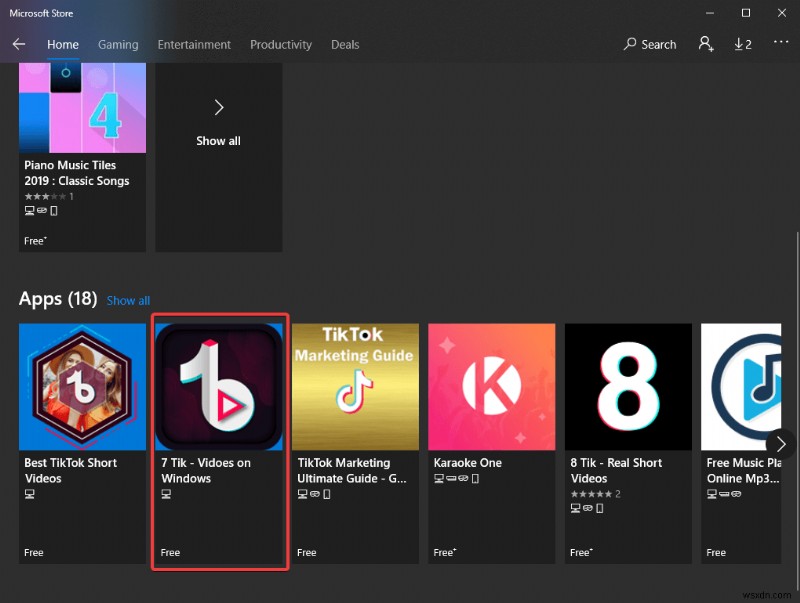Click the right arrow to see more apps
Screen dimensions: 800x603
pos(782,444)
